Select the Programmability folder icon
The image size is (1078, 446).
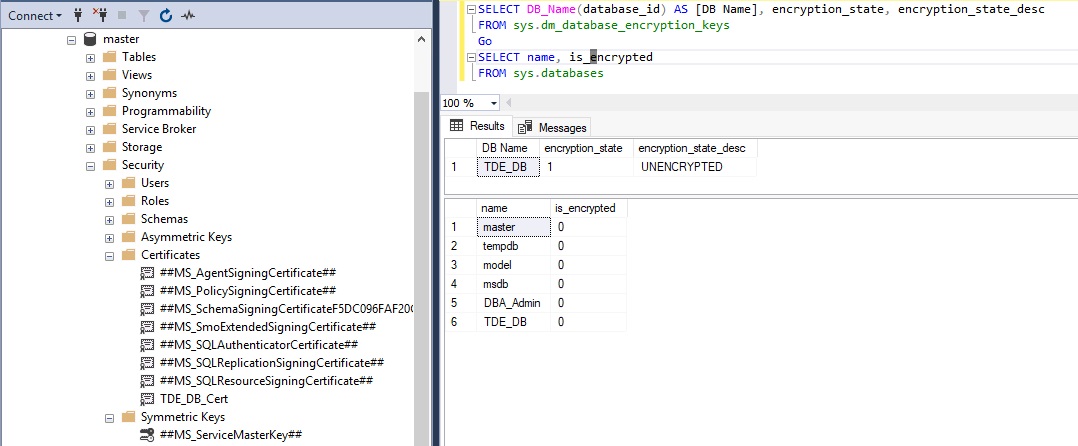(x=109, y=111)
